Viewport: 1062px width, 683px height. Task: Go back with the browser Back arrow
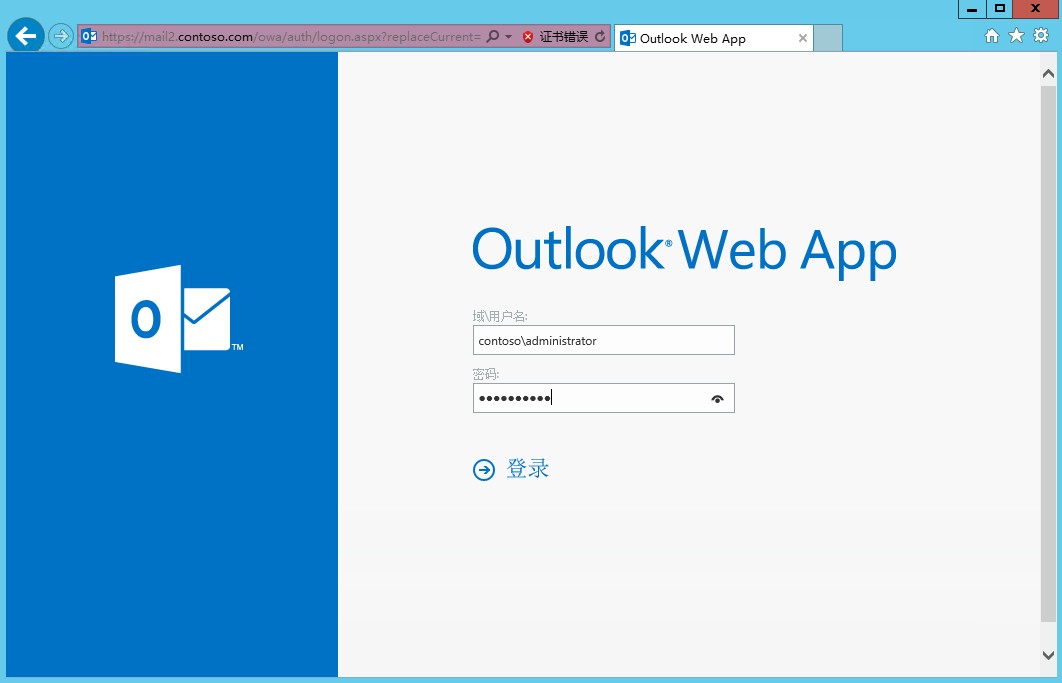26,36
